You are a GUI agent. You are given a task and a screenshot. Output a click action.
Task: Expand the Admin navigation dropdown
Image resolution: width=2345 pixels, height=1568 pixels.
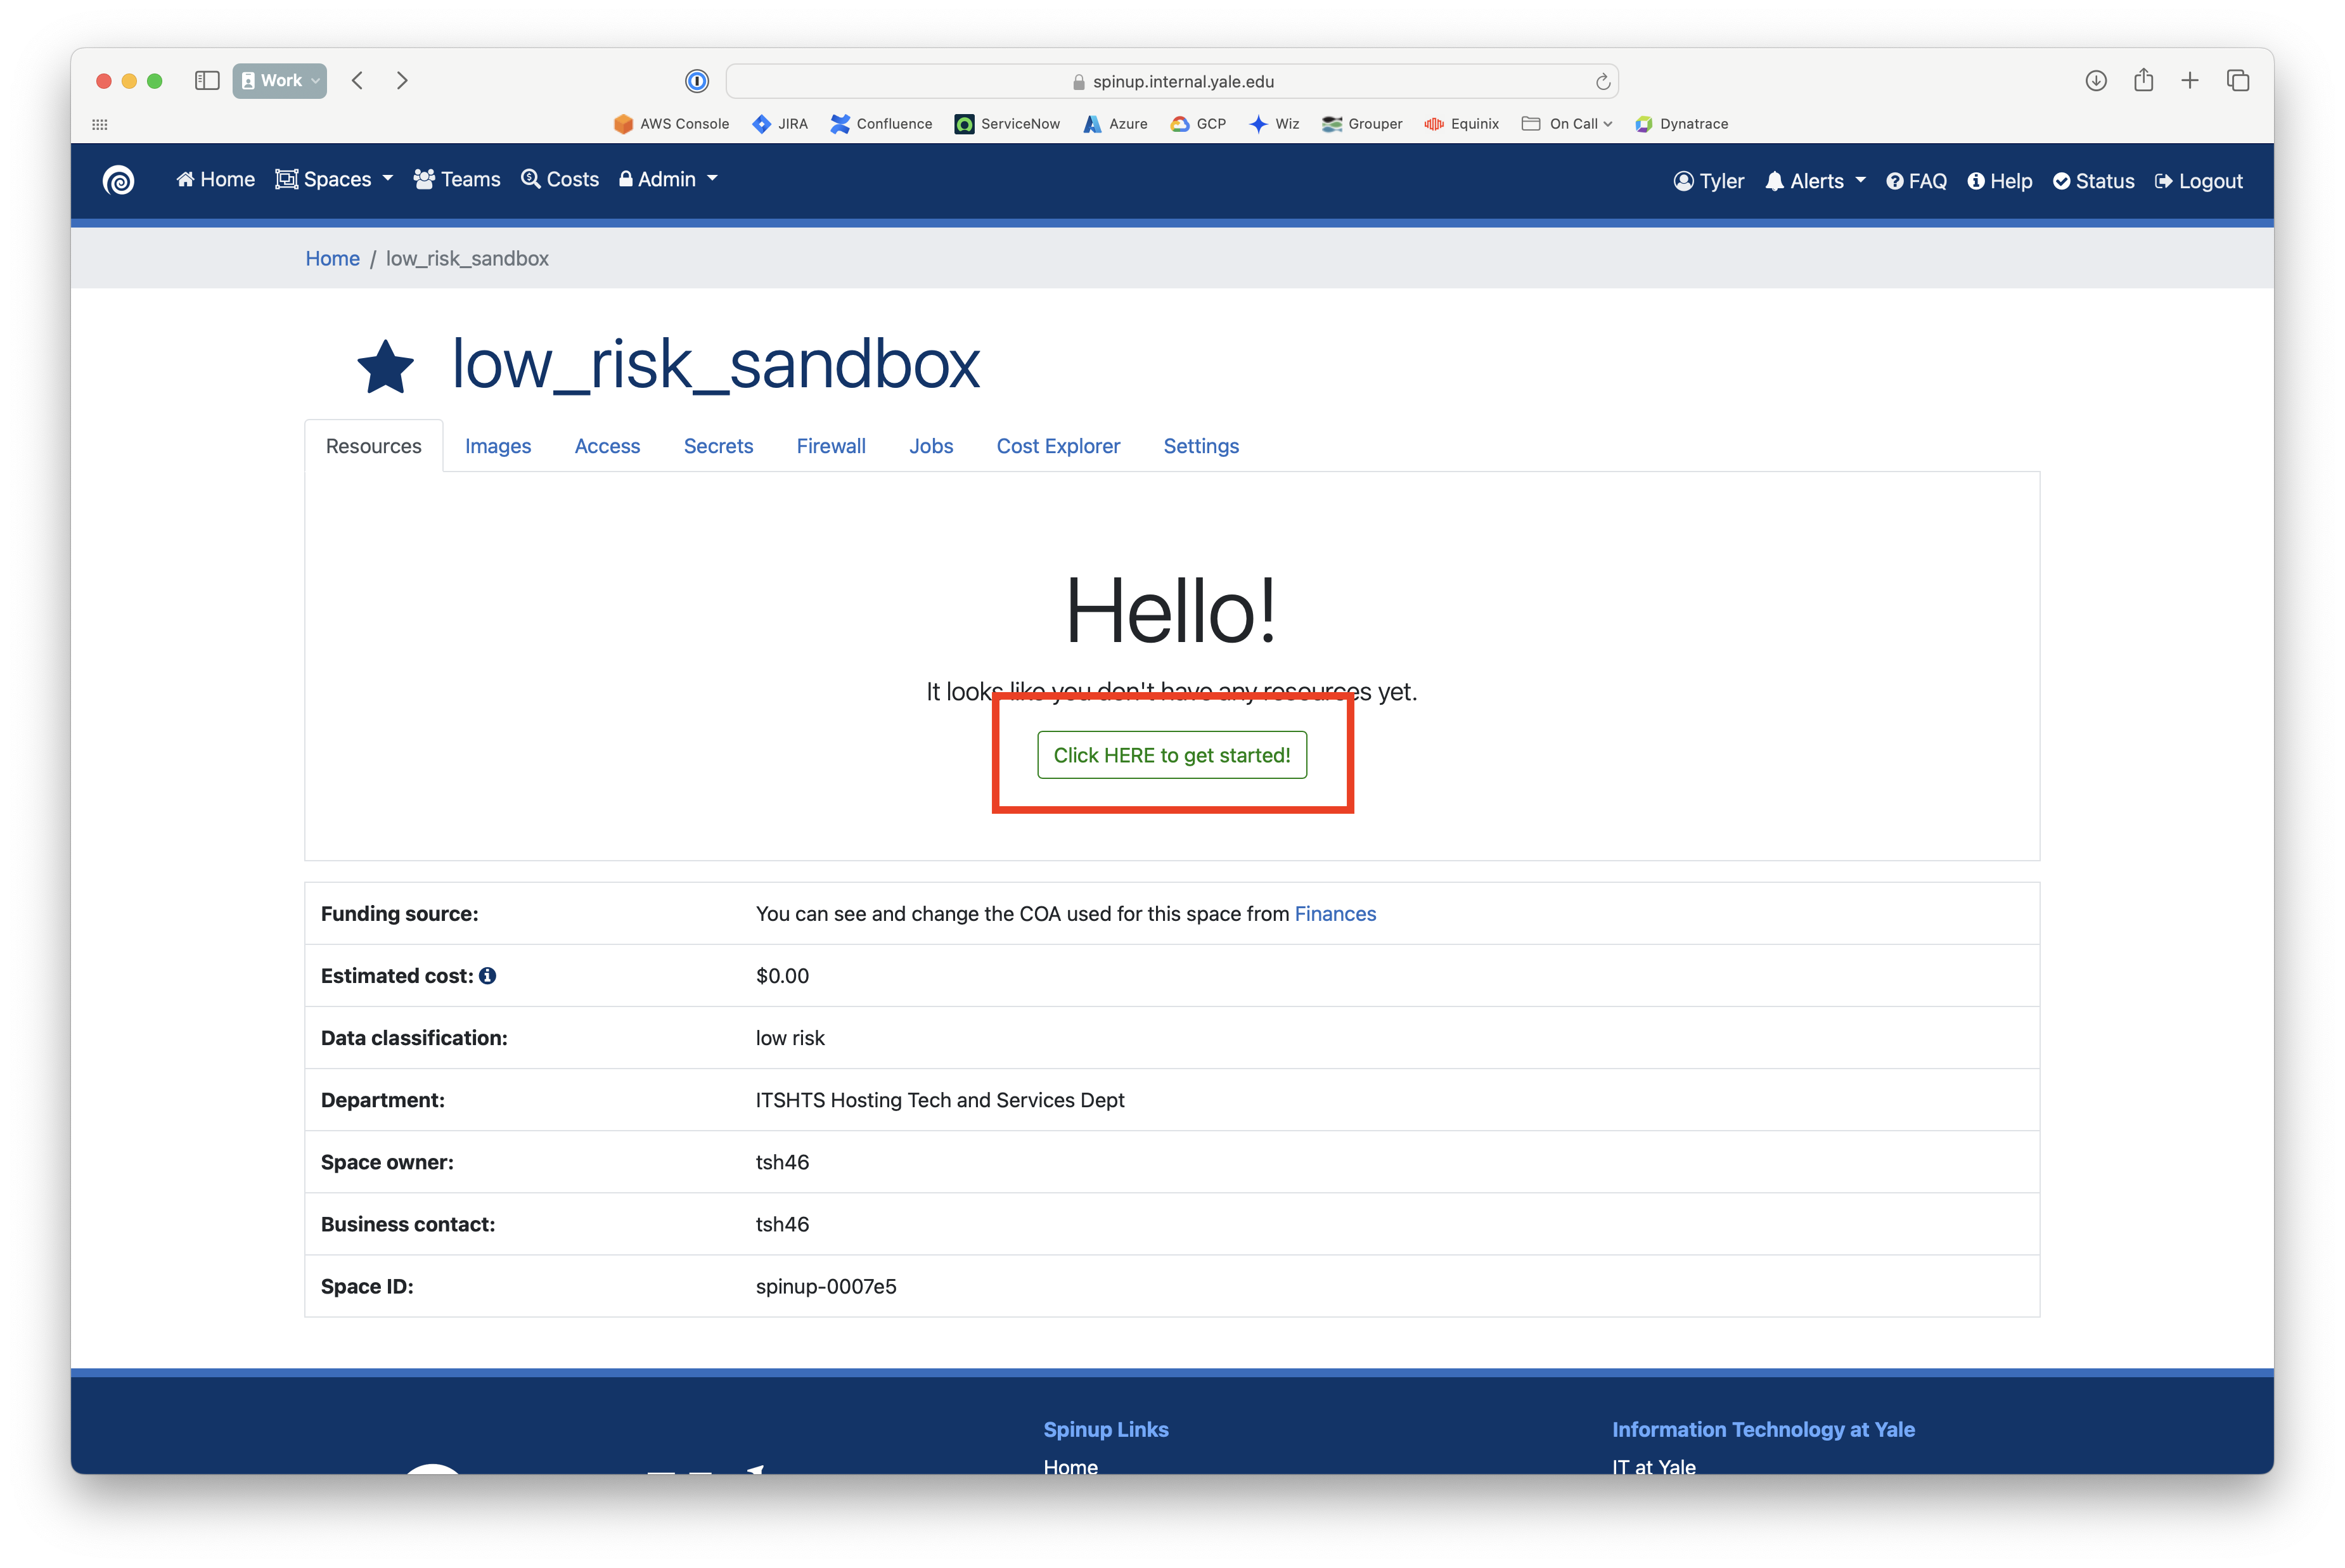668,179
